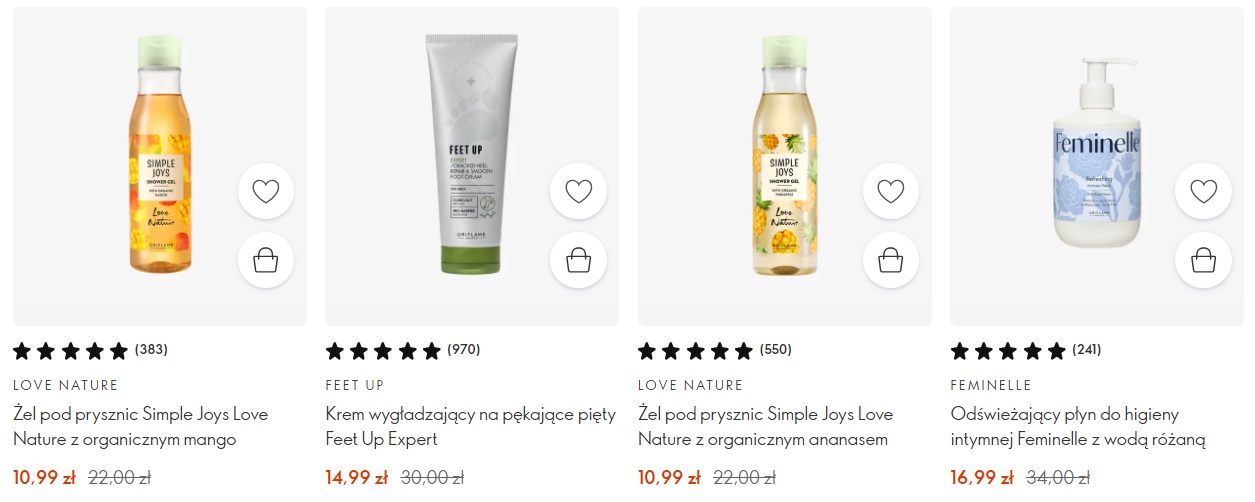Add pineapple shower gel to shopping bag
The width and height of the screenshot is (1255, 502).
click(x=891, y=261)
